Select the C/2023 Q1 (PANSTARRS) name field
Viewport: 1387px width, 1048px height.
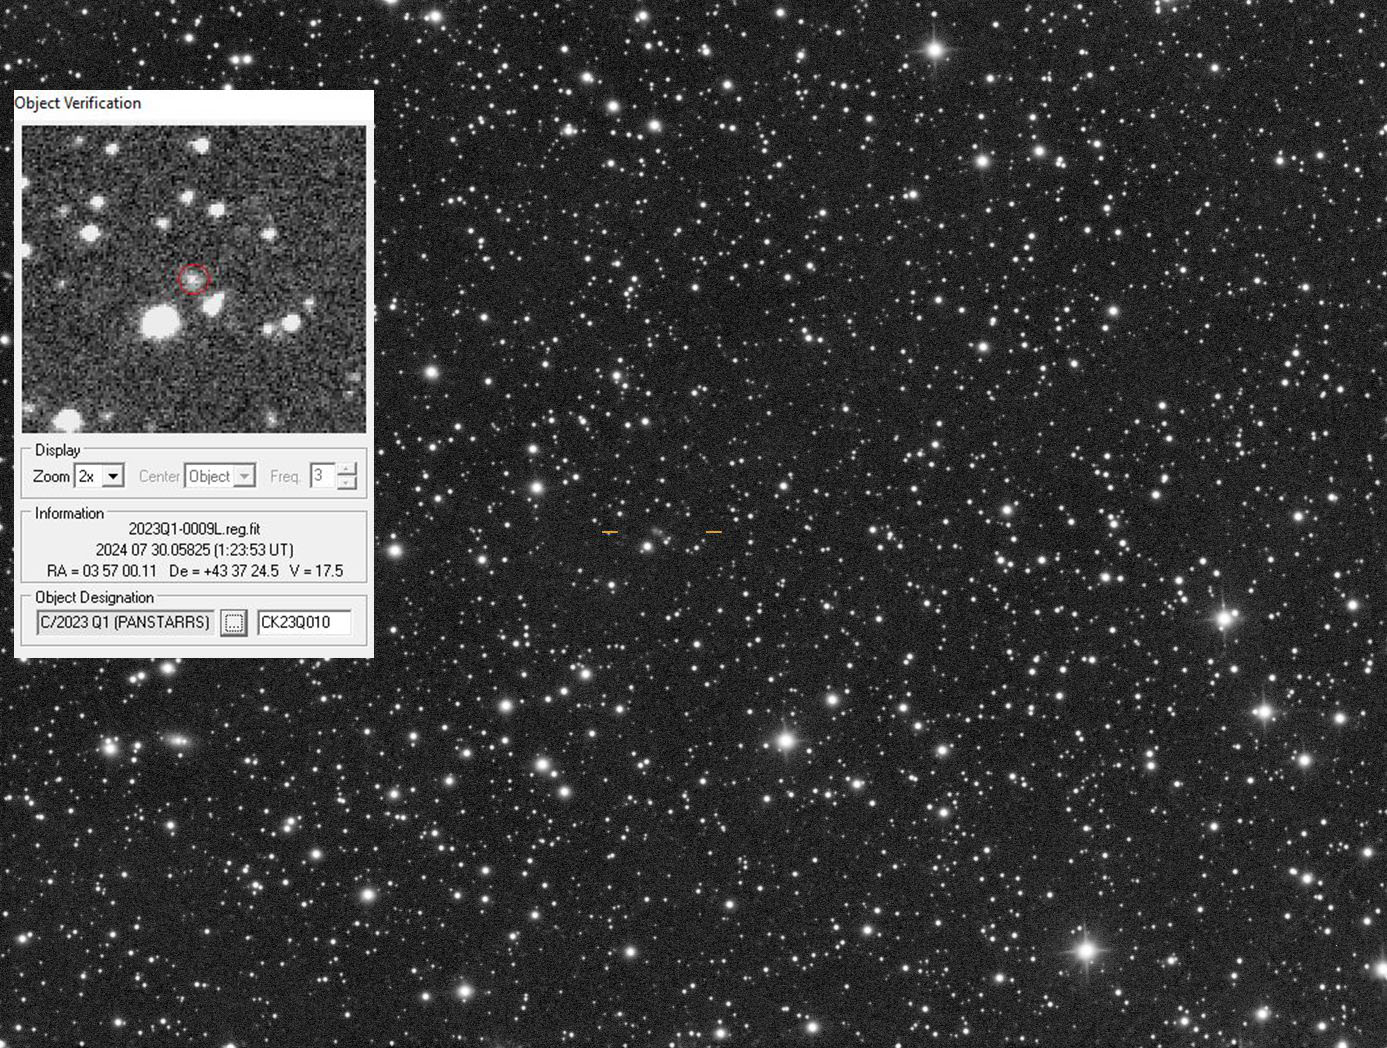point(125,622)
